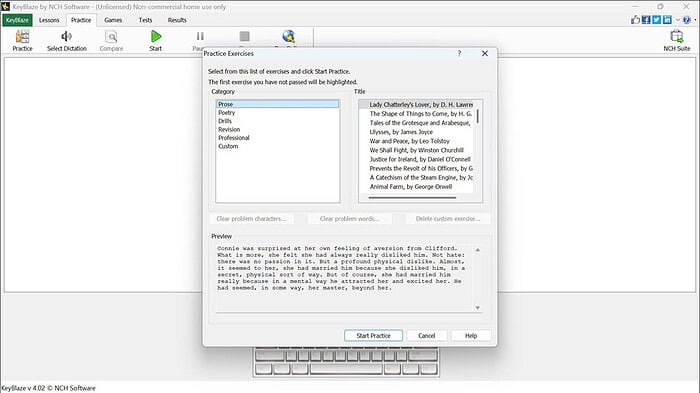Click the KeyBlaze app icon in the title bar
The width and height of the screenshot is (700, 393).
[x=5, y=7]
